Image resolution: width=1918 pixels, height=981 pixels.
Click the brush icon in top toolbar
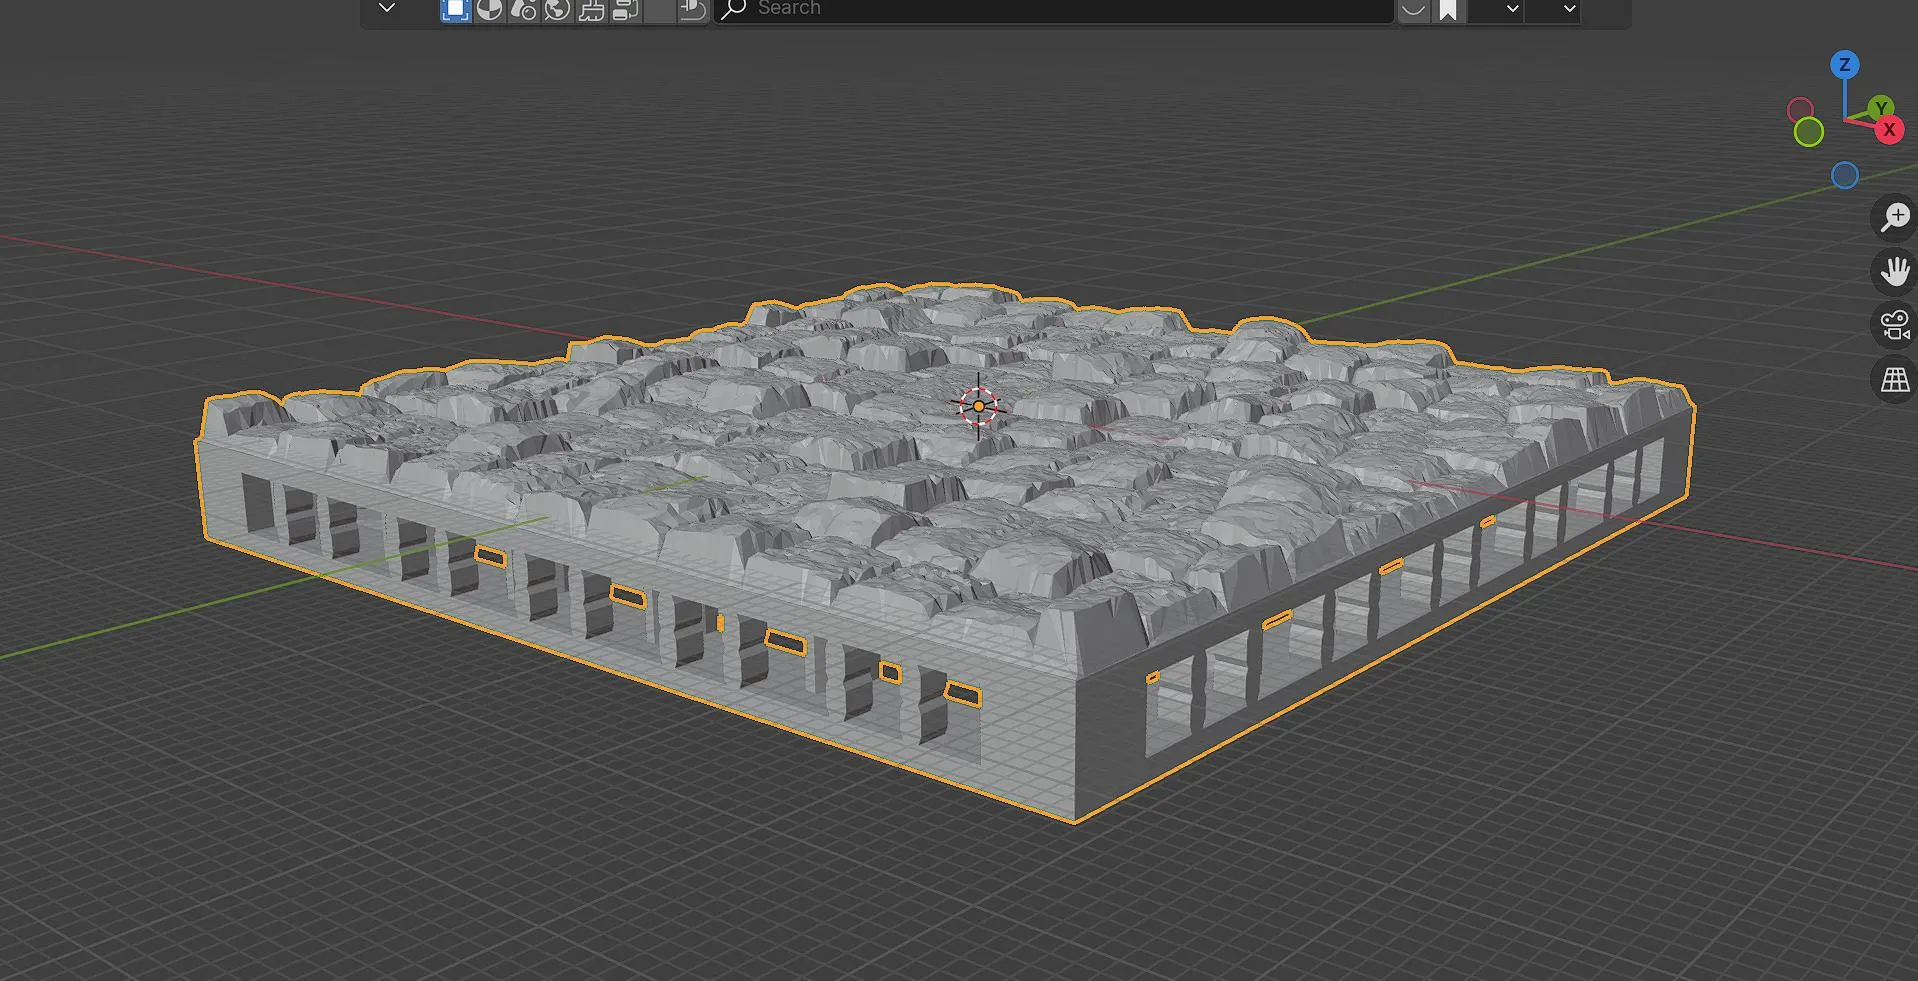[x=591, y=10]
